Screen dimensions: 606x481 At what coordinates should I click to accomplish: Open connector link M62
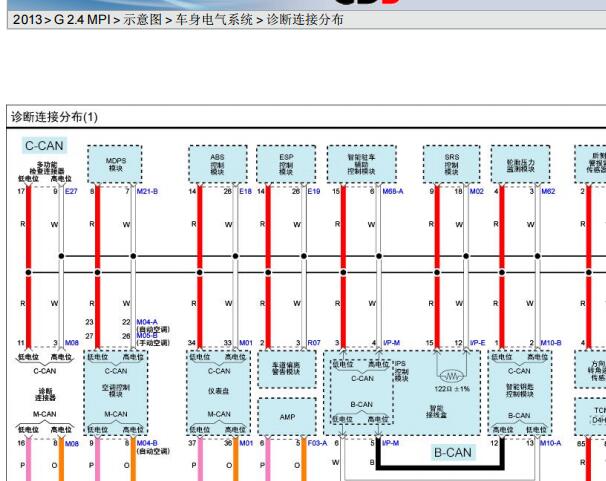coord(548,191)
